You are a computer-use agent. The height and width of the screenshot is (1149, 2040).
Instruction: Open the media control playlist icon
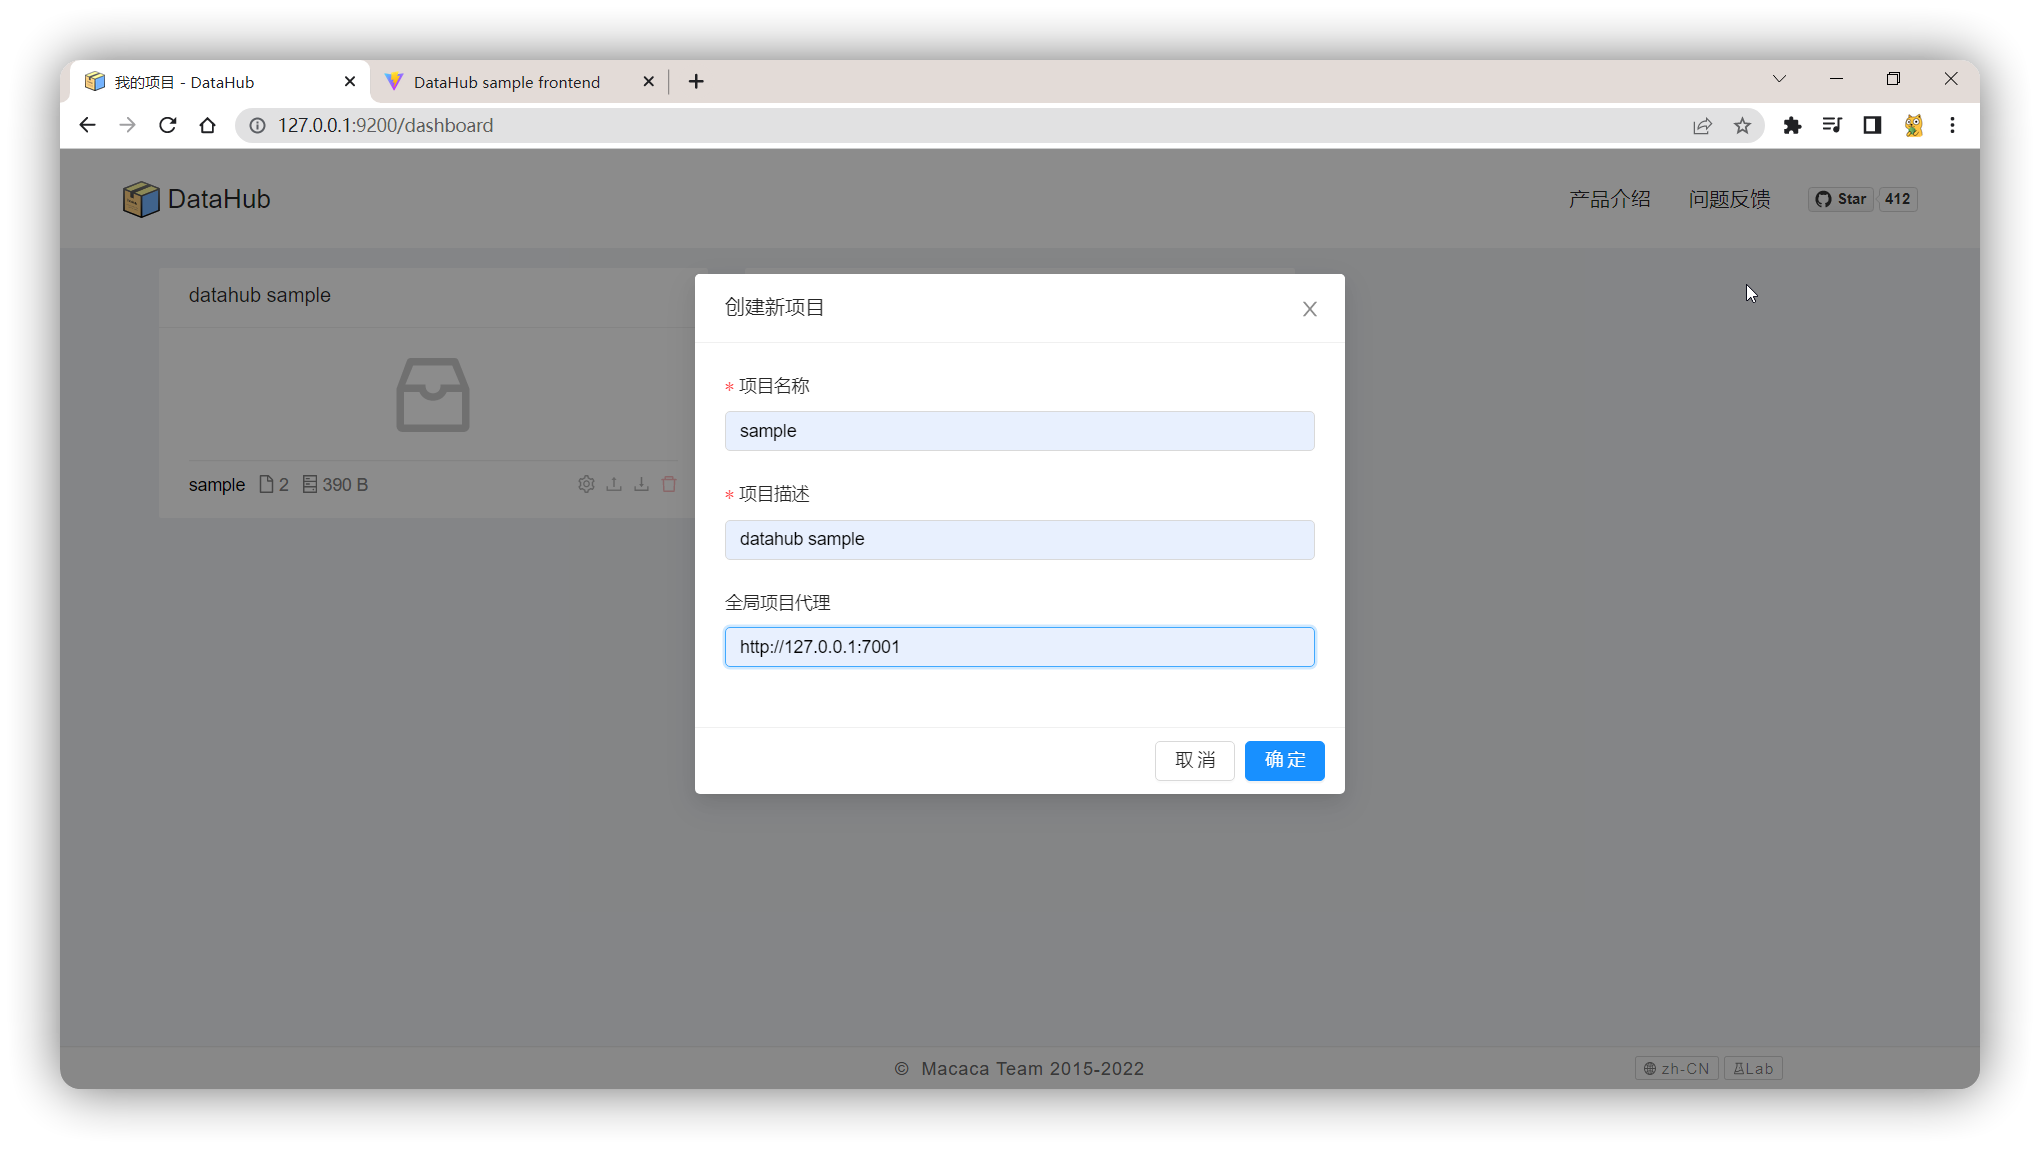(1832, 125)
